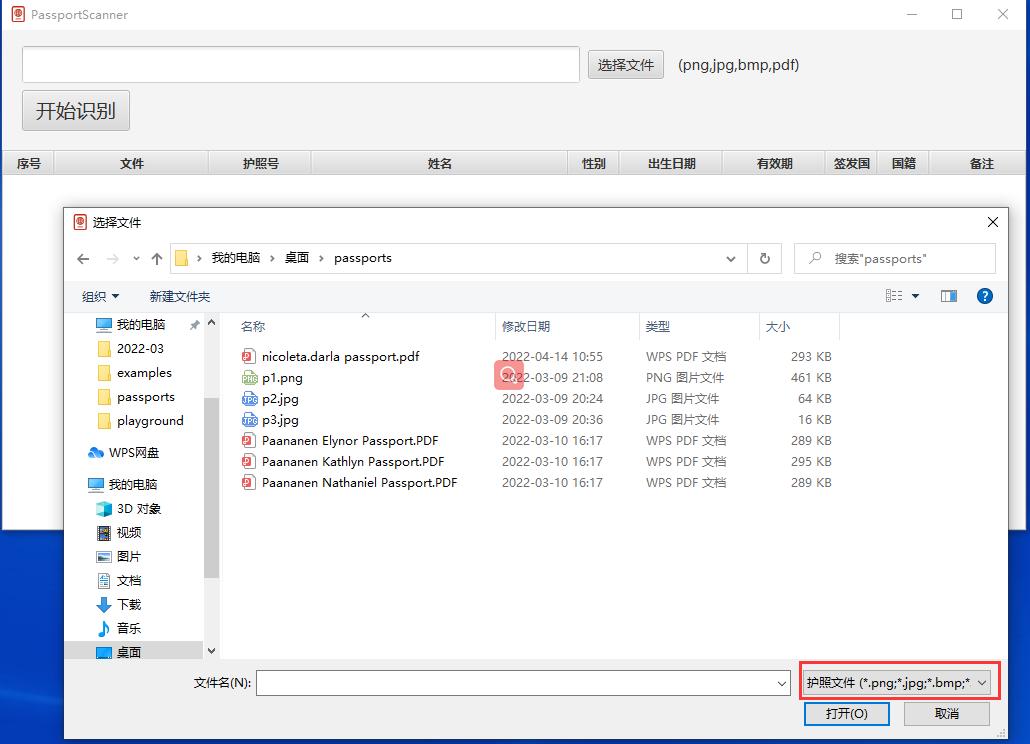The height and width of the screenshot is (744, 1030).
Task: Select 图片 in the sidebar
Action: [129, 557]
